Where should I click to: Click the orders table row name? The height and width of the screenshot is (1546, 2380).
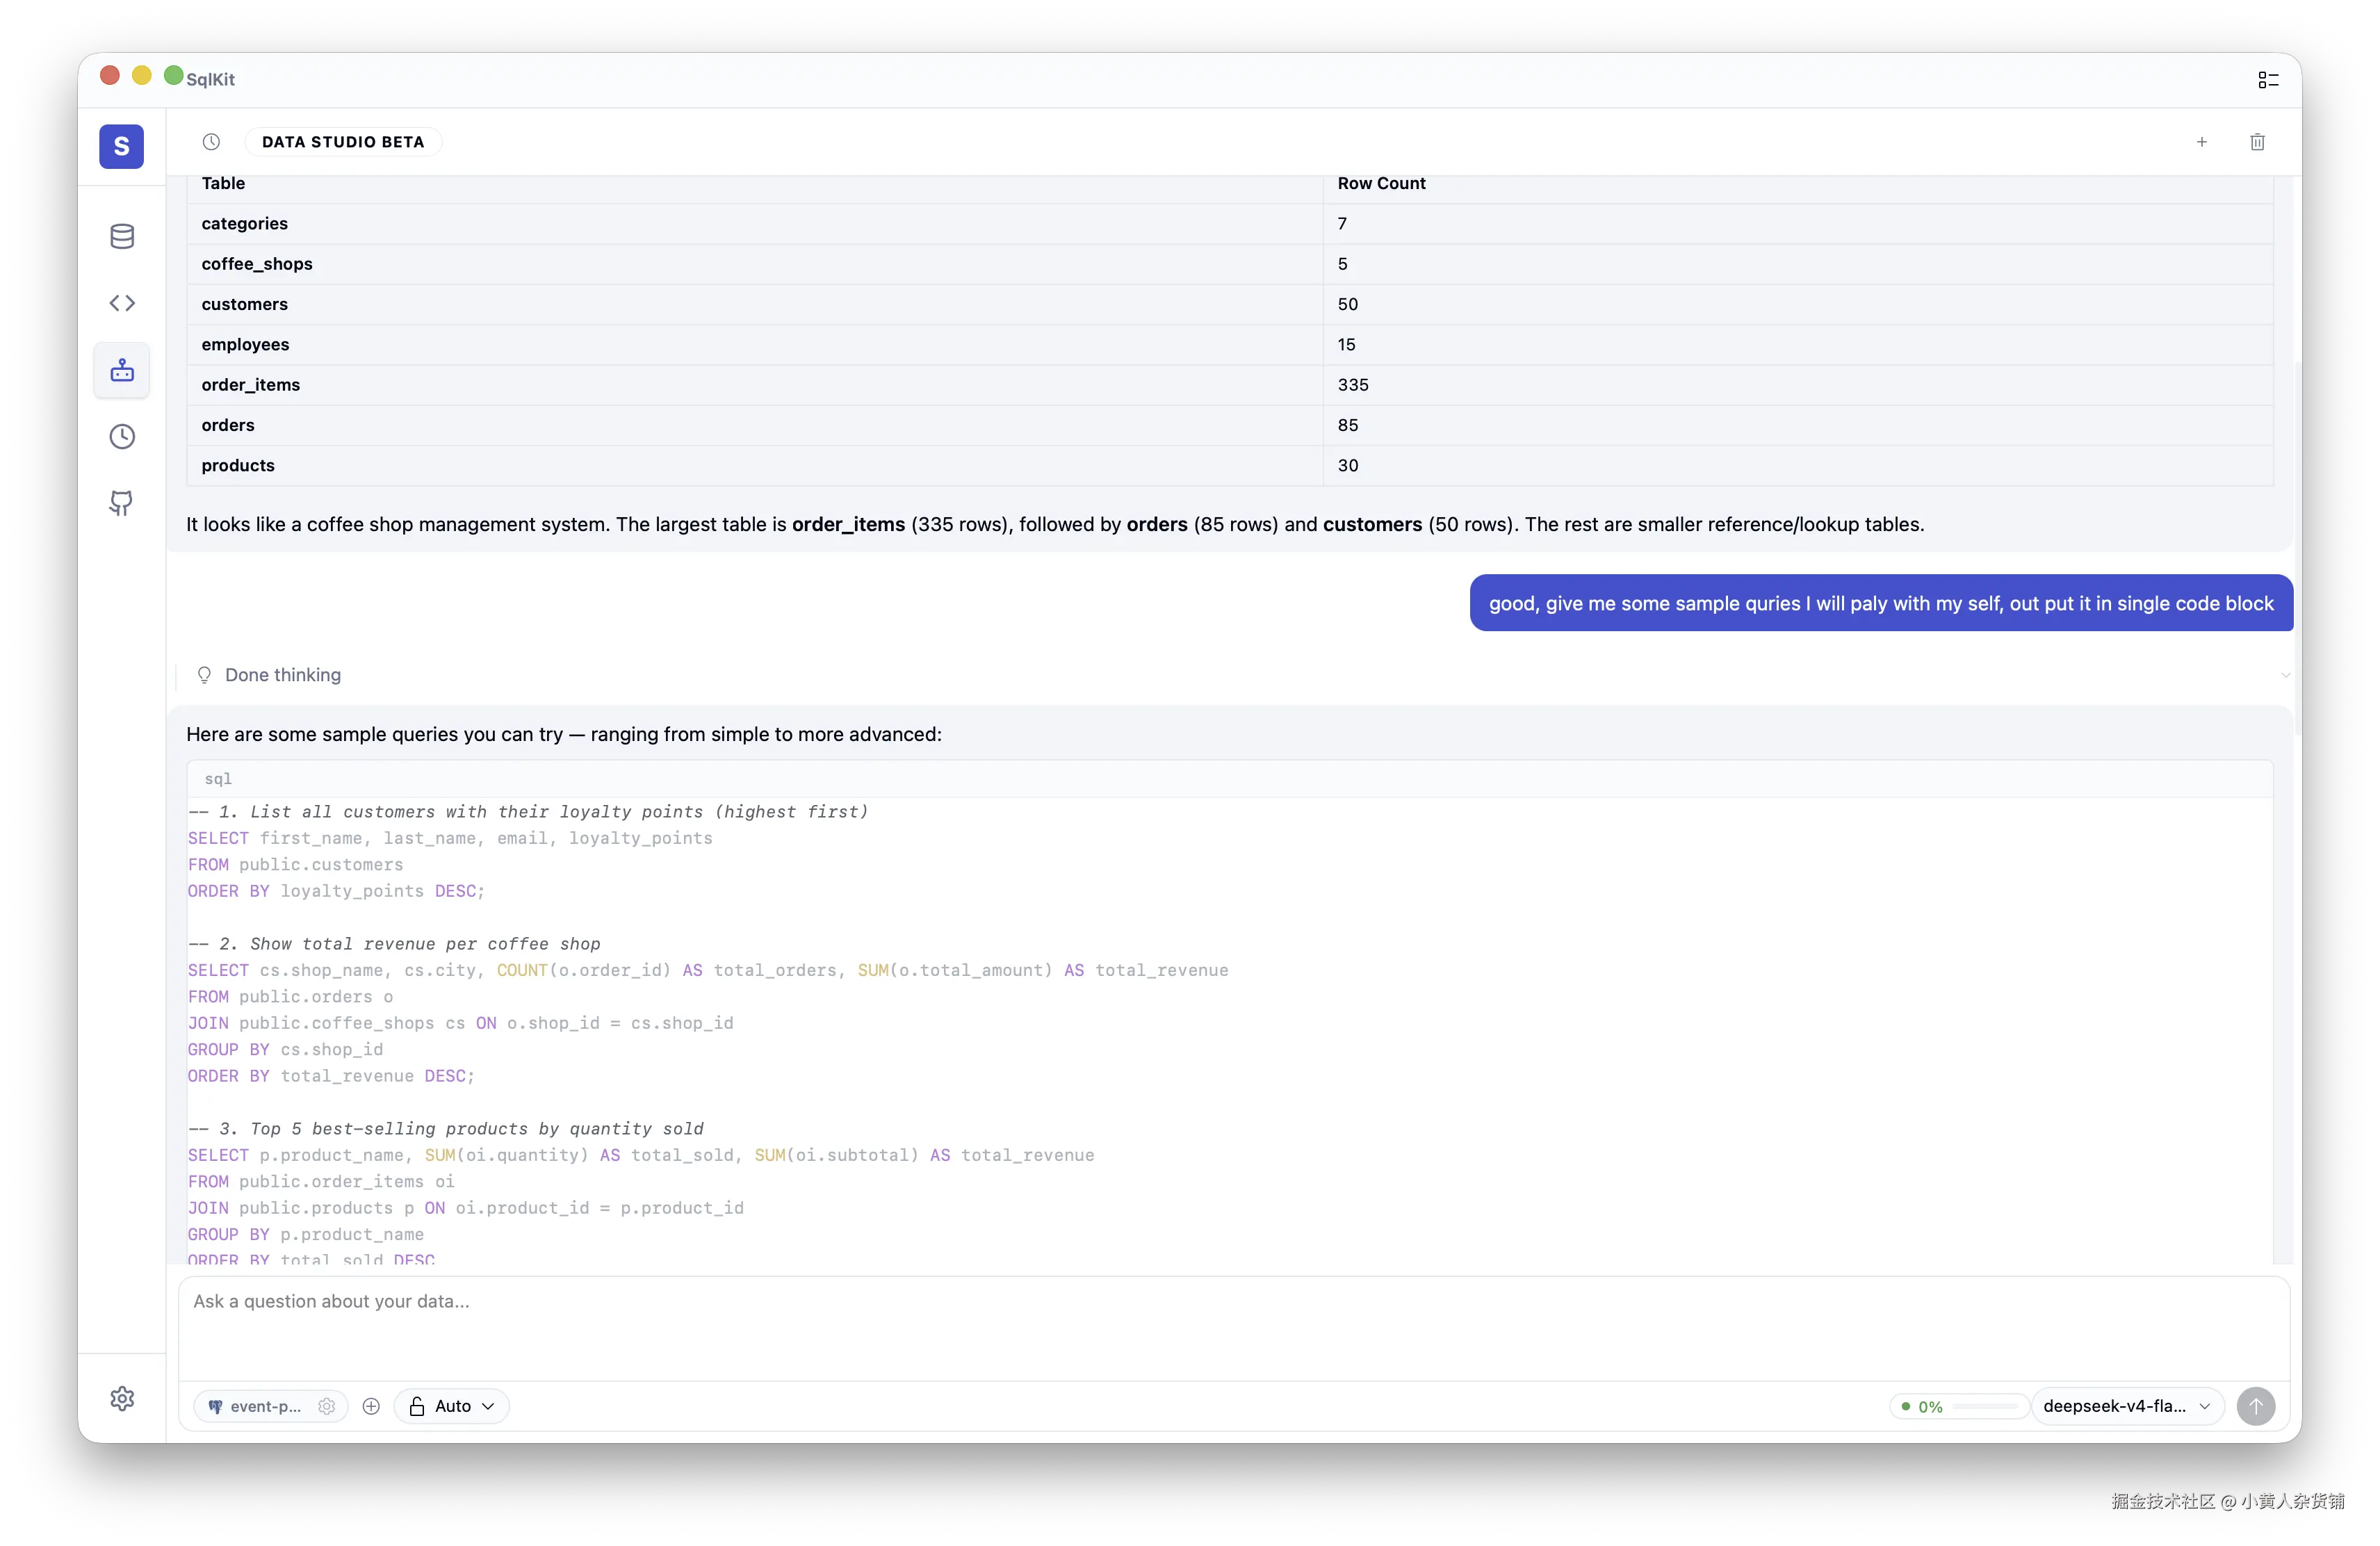(x=228, y=425)
